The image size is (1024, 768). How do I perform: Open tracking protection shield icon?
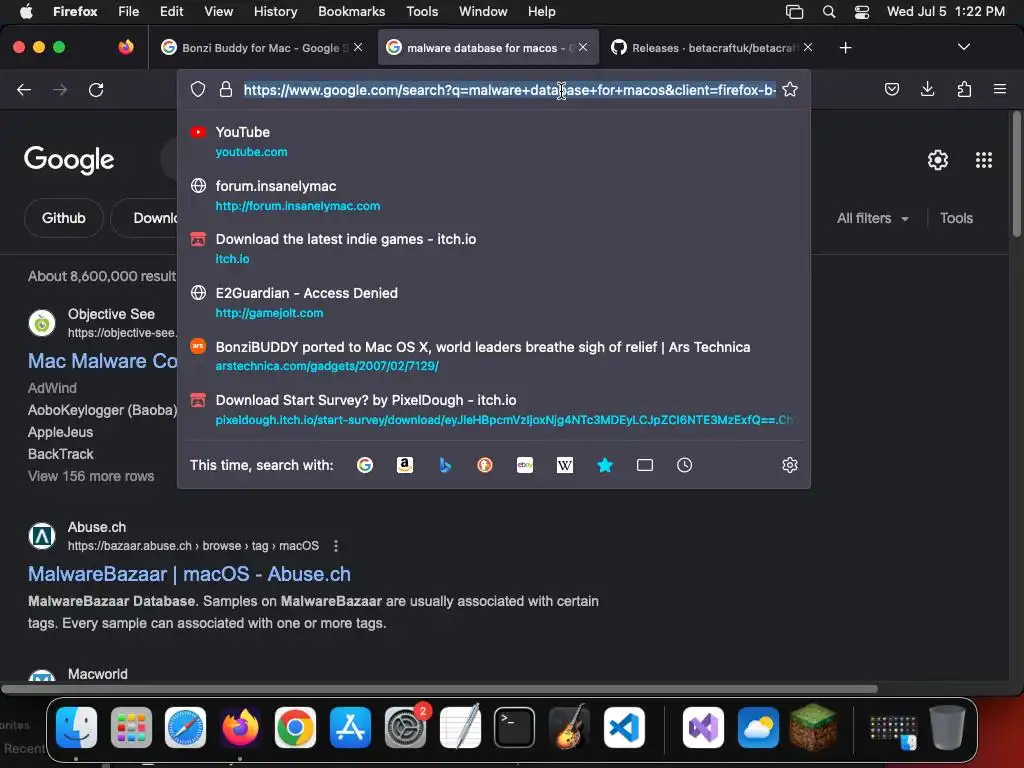pos(198,89)
